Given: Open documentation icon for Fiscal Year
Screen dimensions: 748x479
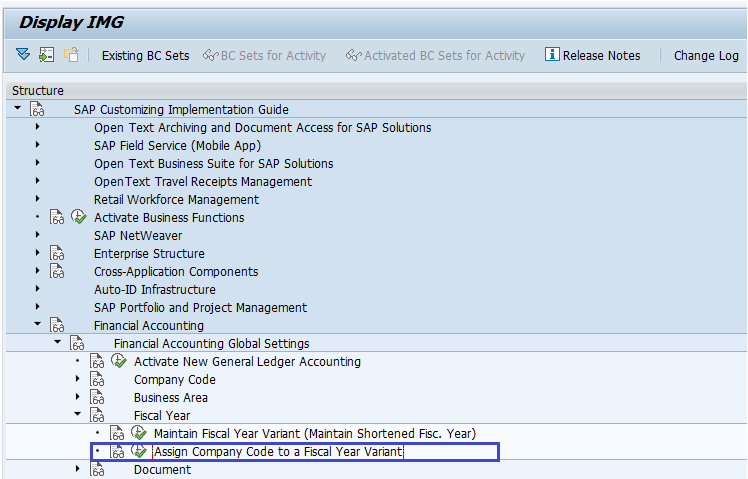Looking at the screenshot, I should pos(97,416).
